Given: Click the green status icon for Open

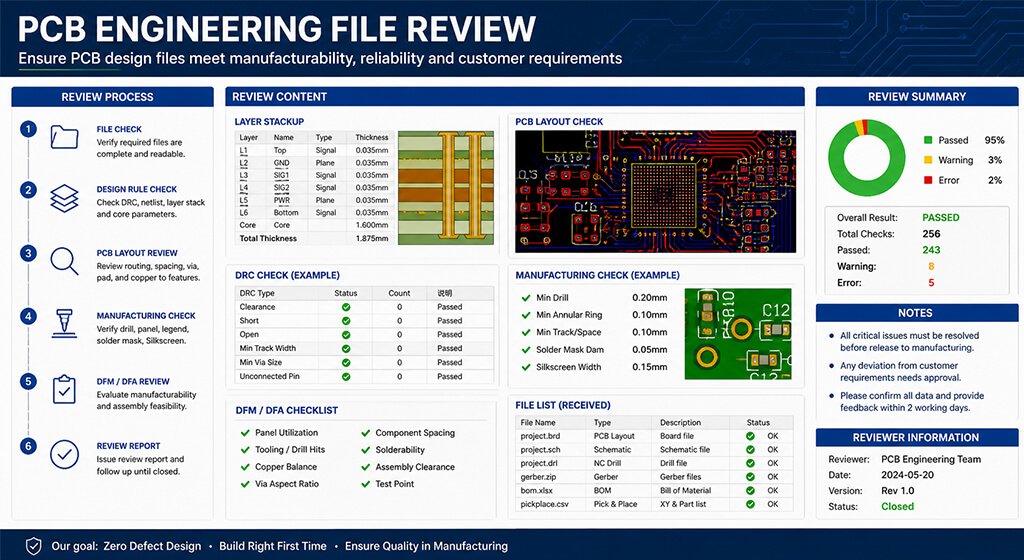Looking at the screenshot, I should pyautogui.click(x=346, y=335).
